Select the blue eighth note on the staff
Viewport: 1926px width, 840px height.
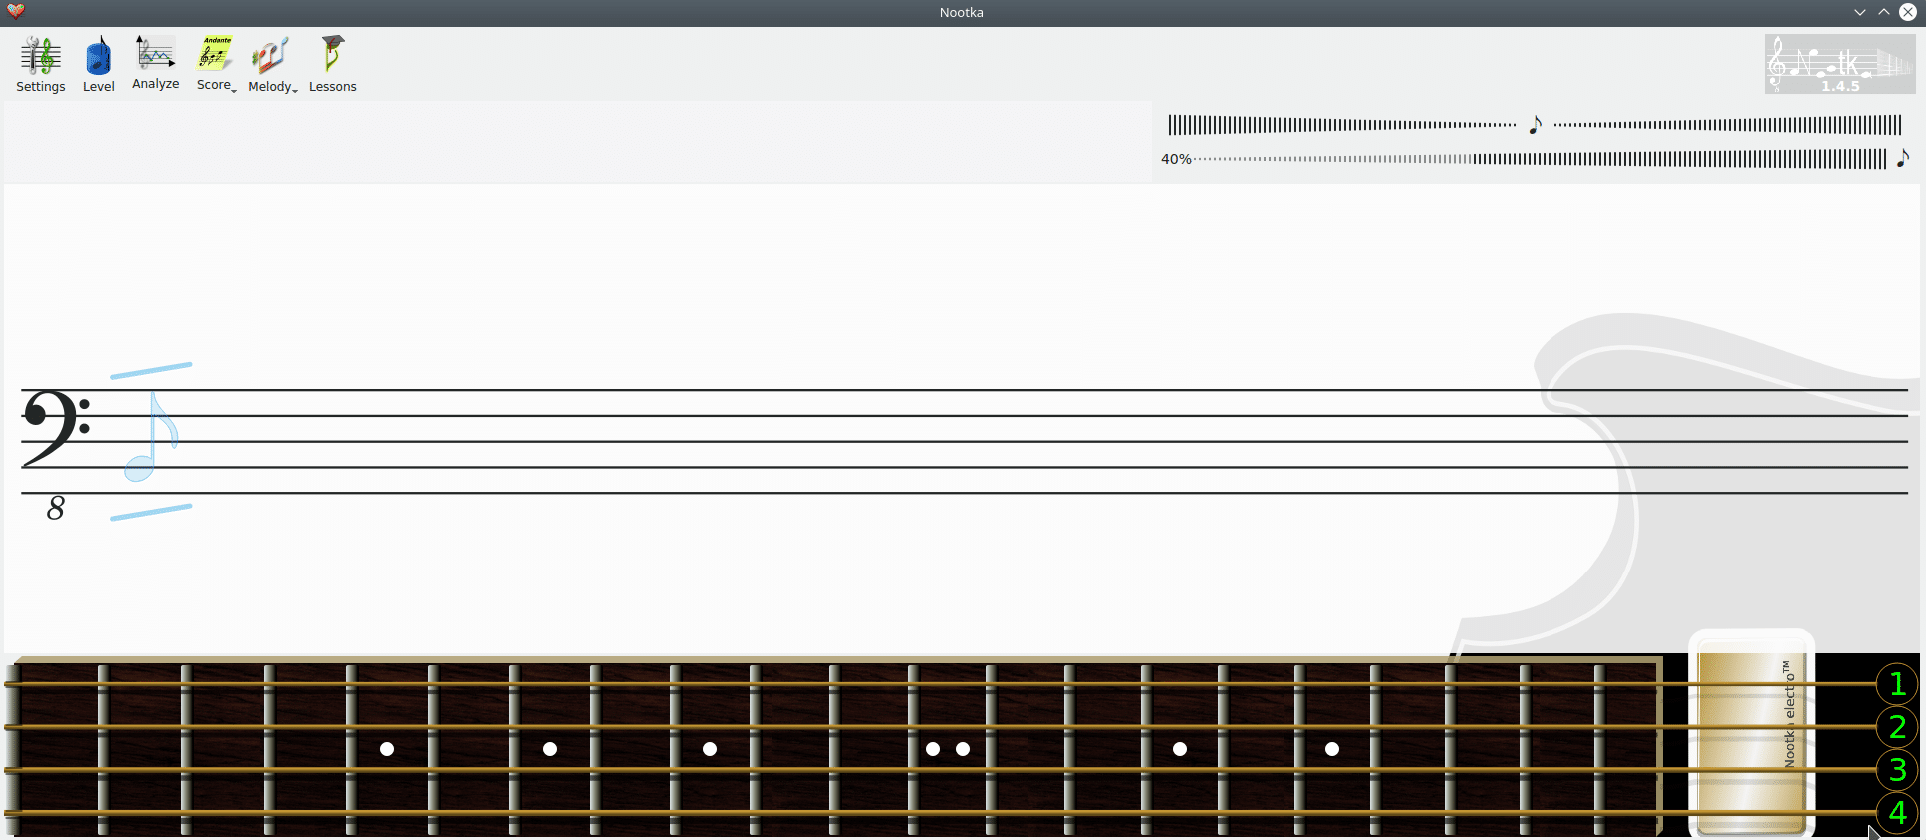pos(150,437)
